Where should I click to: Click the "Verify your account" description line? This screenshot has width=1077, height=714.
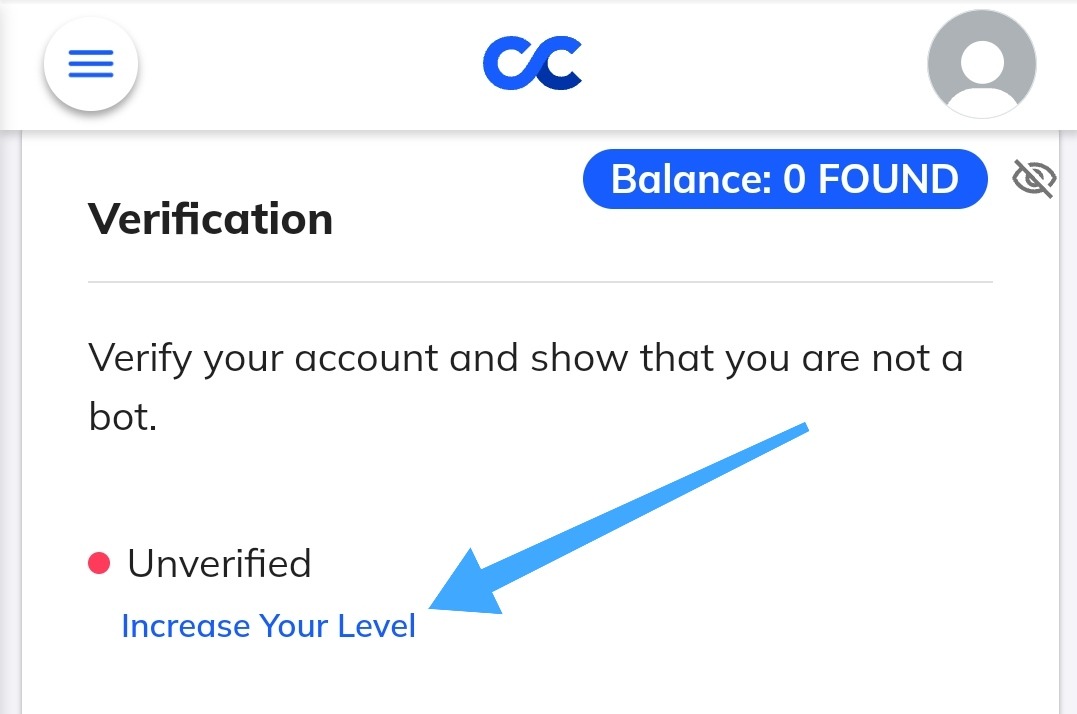point(525,357)
